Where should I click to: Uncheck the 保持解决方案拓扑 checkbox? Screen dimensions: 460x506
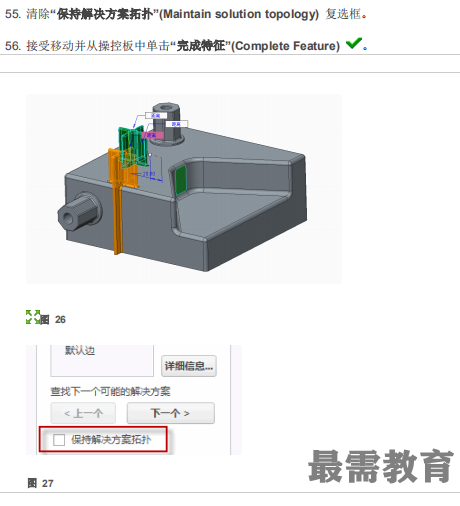[59, 440]
